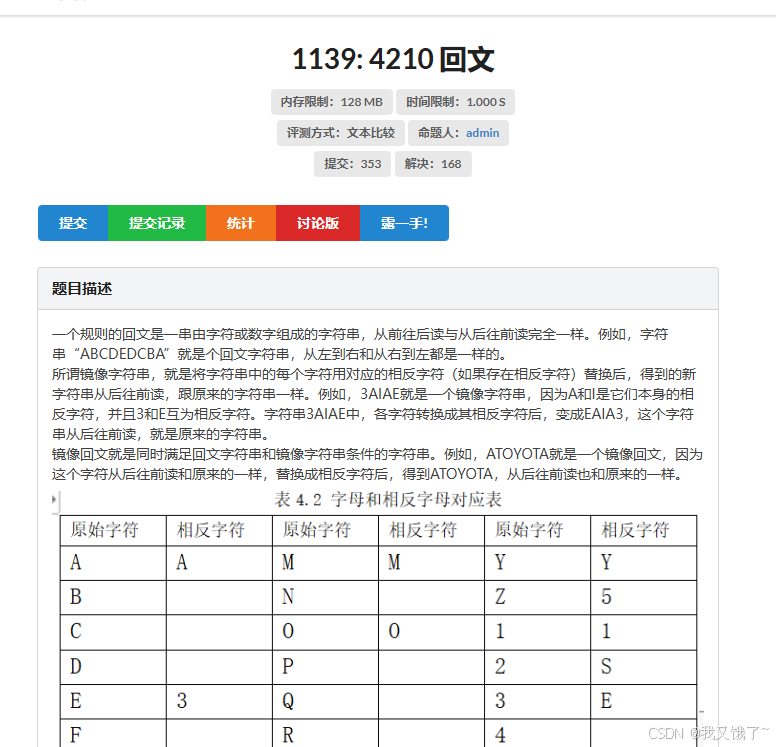Click the blue 提交 submit button

[73, 223]
